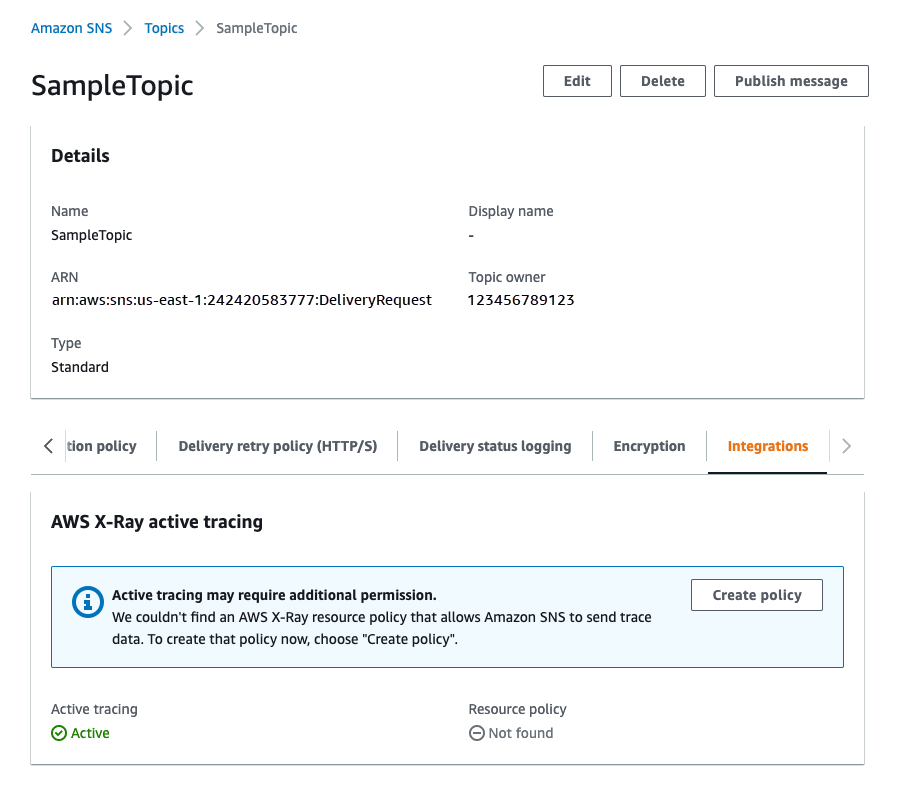Open the Delivery status logging tab
899x812 pixels.
(x=495, y=446)
